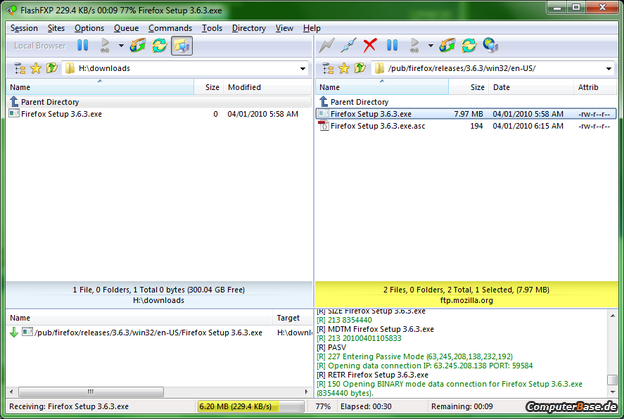Click local folder tree icon
The height and width of the screenshot is (419, 624).
(20, 68)
